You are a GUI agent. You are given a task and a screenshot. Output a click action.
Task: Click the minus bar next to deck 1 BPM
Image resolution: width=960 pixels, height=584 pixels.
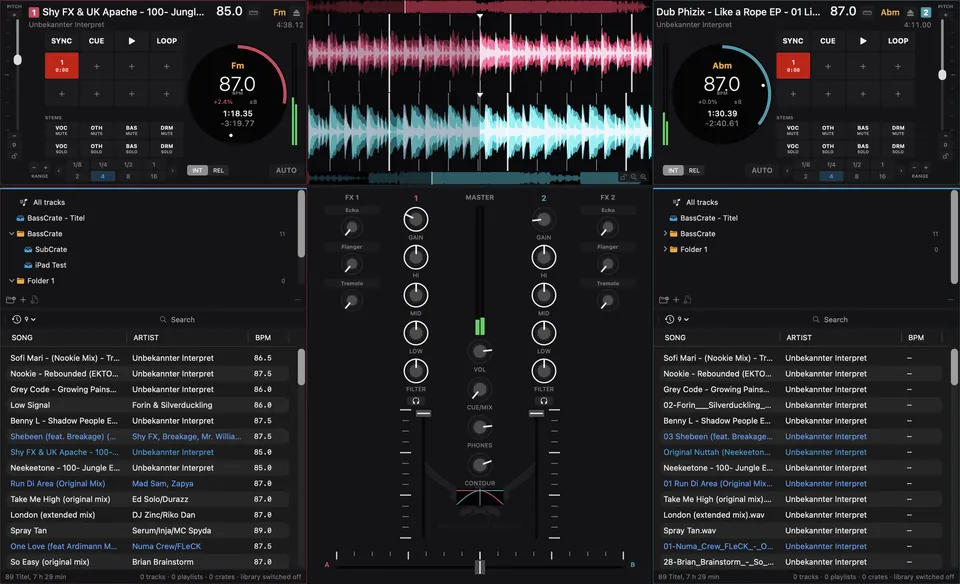[253, 12]
